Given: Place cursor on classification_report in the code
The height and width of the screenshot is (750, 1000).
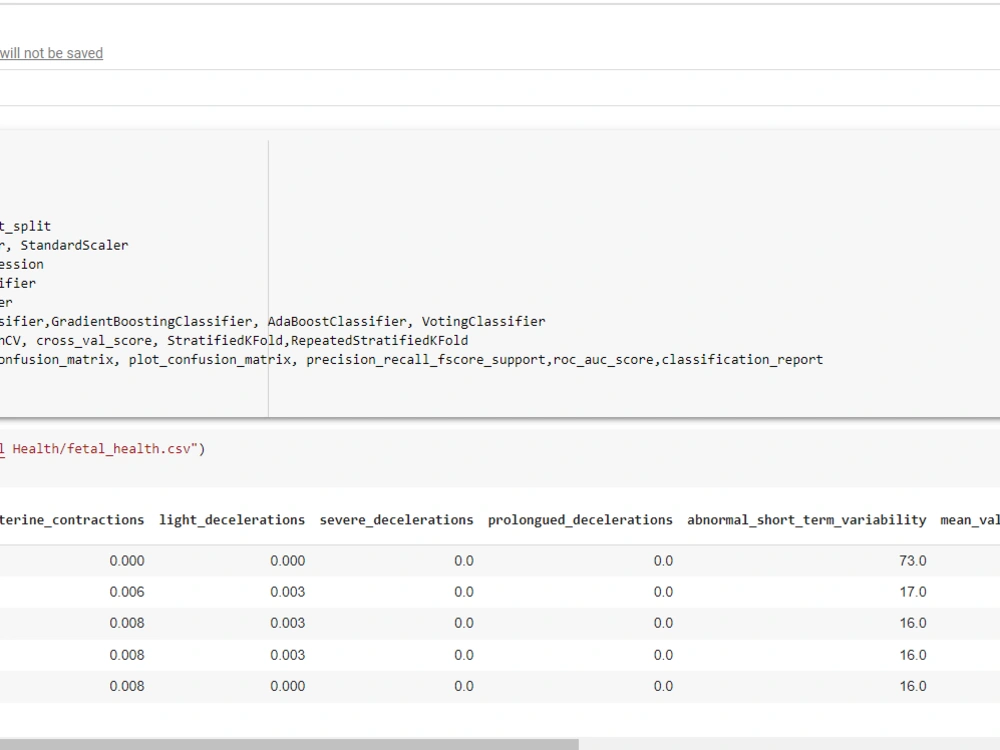Looking at the screenshot, I should tap(742, 360).
